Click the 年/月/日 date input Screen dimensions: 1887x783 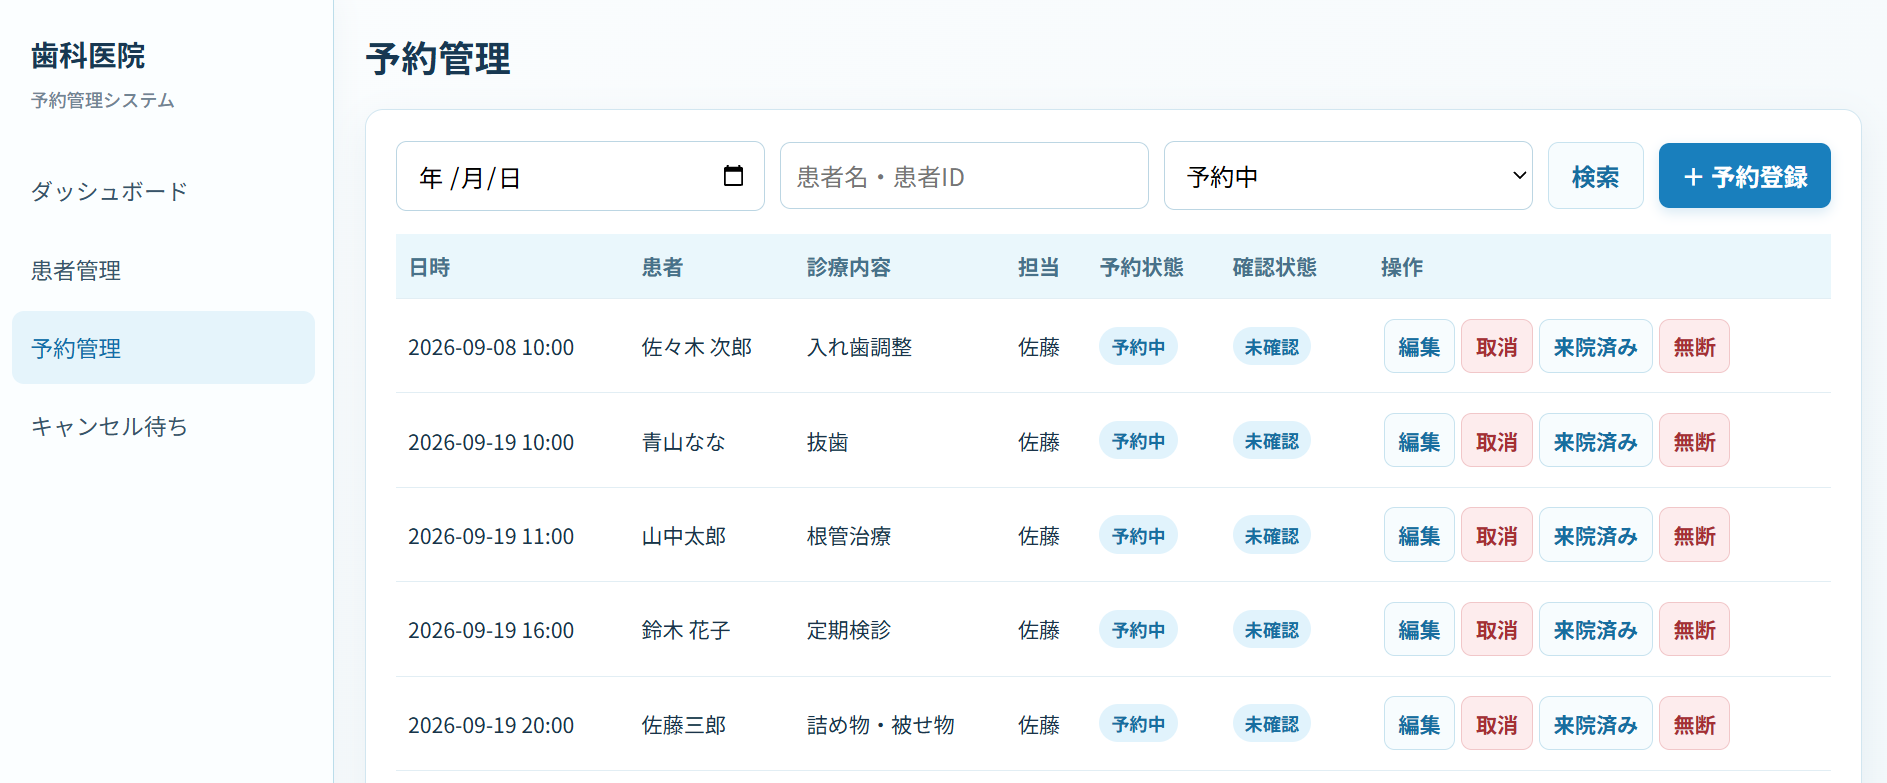580,176
